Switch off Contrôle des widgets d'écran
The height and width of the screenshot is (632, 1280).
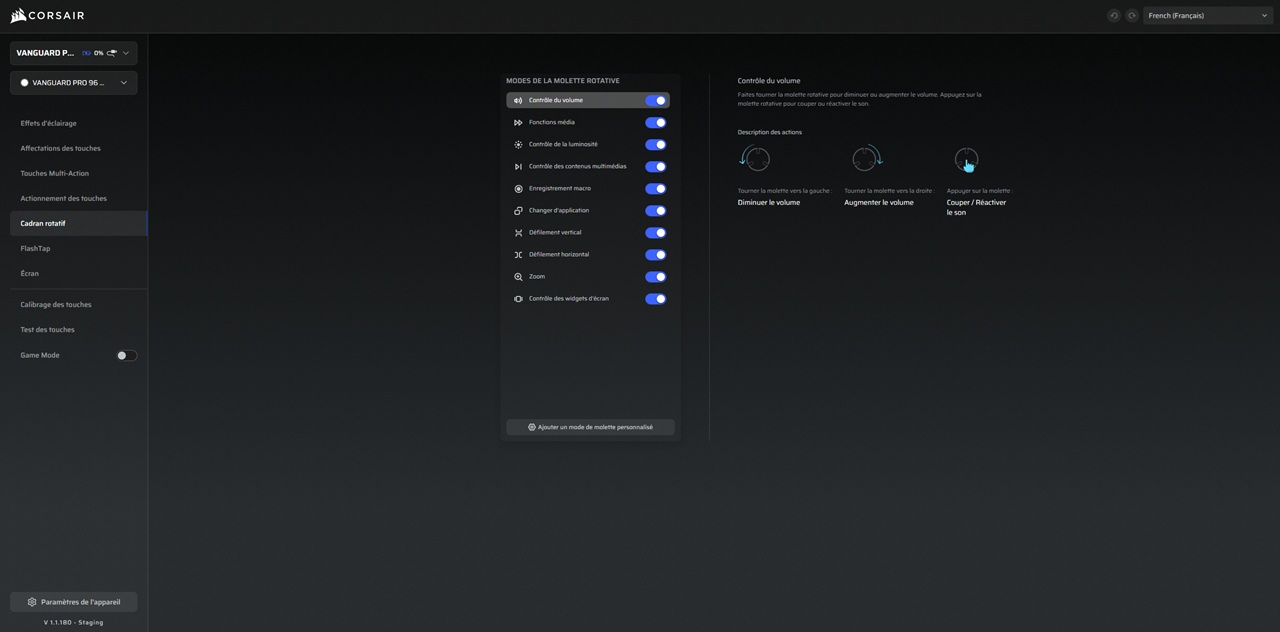click(655, 299)
